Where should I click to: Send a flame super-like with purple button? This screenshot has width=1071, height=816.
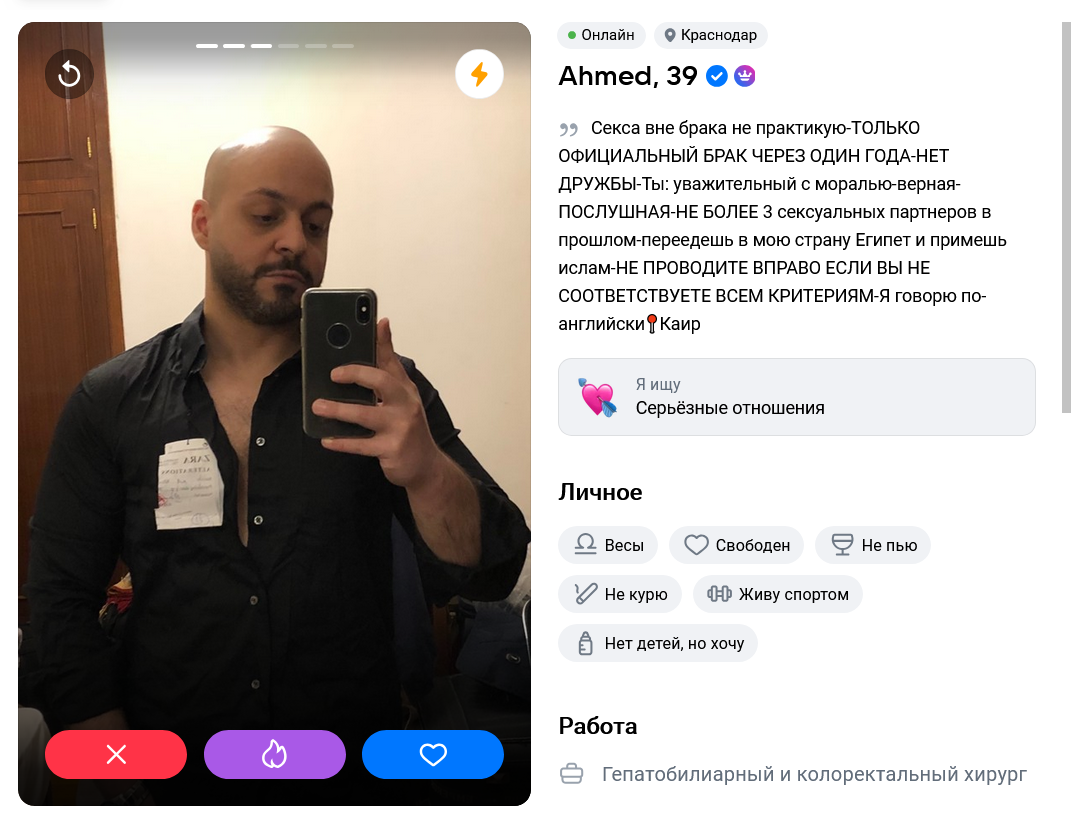coord(275,755)
